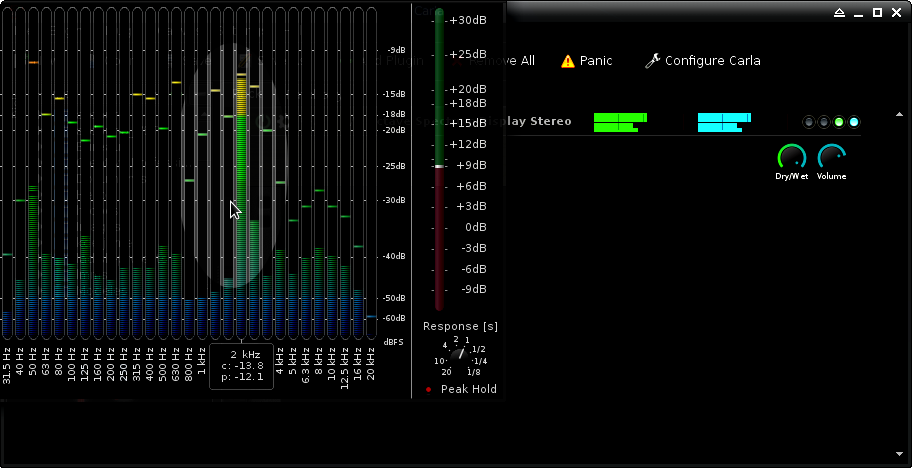Click the dBFS scale label

coord(394,342)
